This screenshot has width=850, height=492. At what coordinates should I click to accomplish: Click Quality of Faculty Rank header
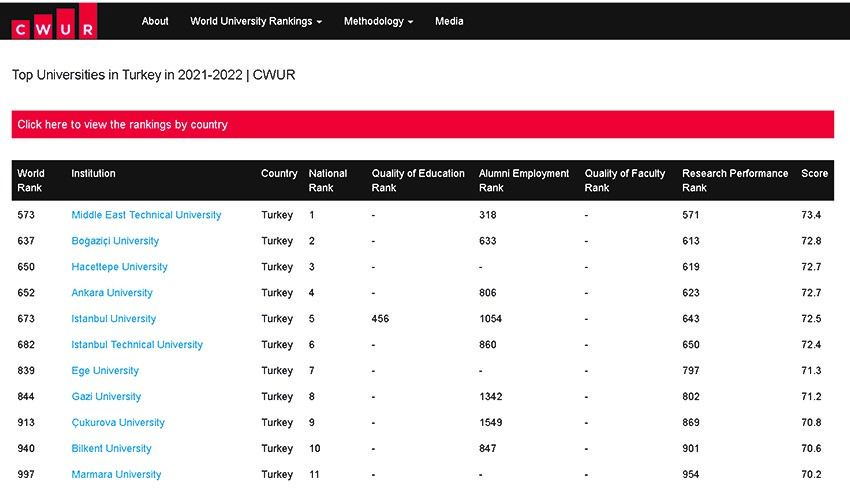tap(624, 180)
